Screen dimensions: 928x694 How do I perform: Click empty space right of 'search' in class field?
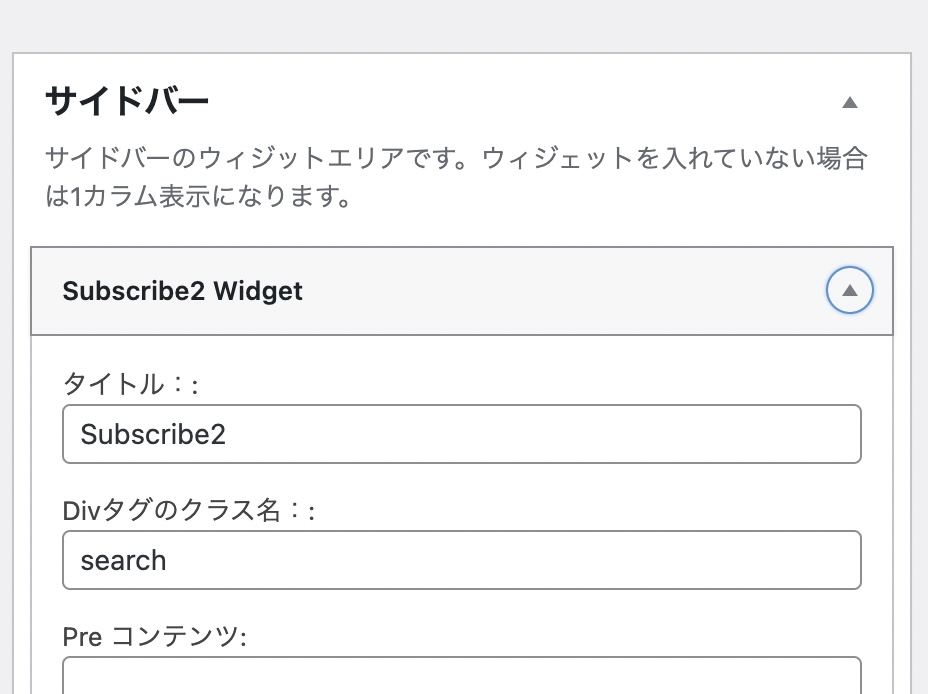coord(520,560)
